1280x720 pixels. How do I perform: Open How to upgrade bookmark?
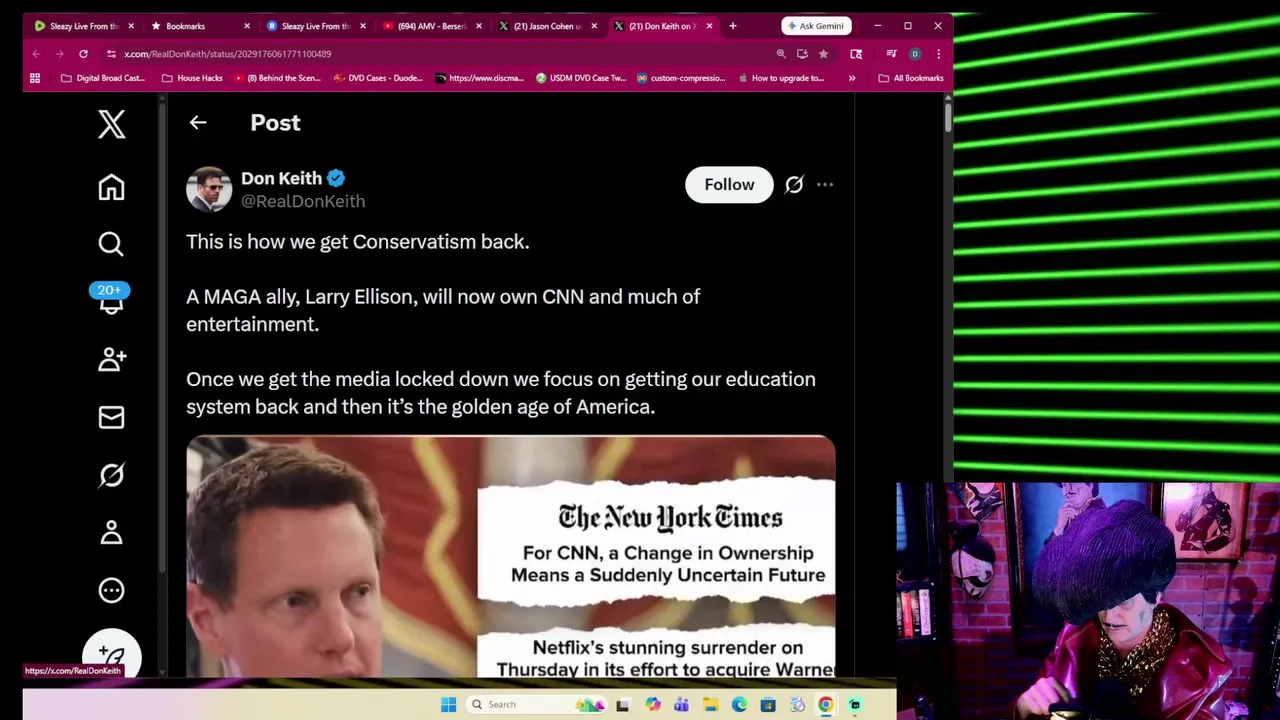click(781, 78)
